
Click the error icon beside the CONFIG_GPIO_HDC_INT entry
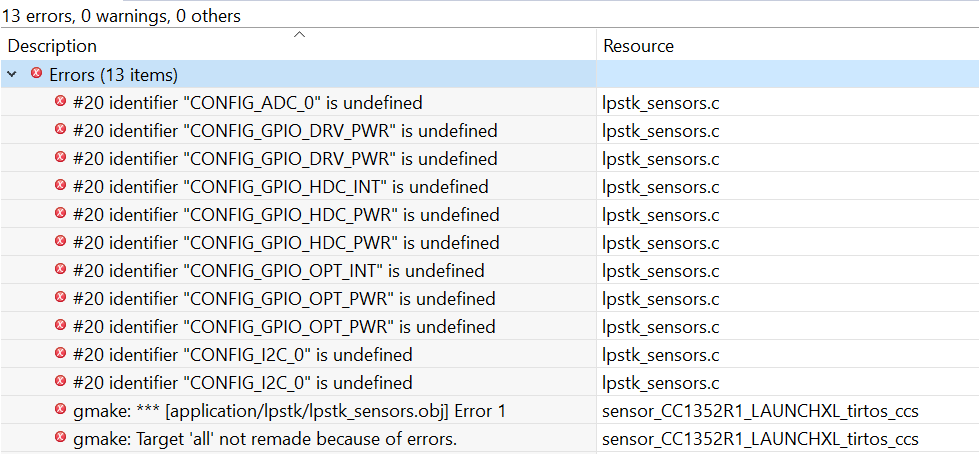tap(60, 186)
